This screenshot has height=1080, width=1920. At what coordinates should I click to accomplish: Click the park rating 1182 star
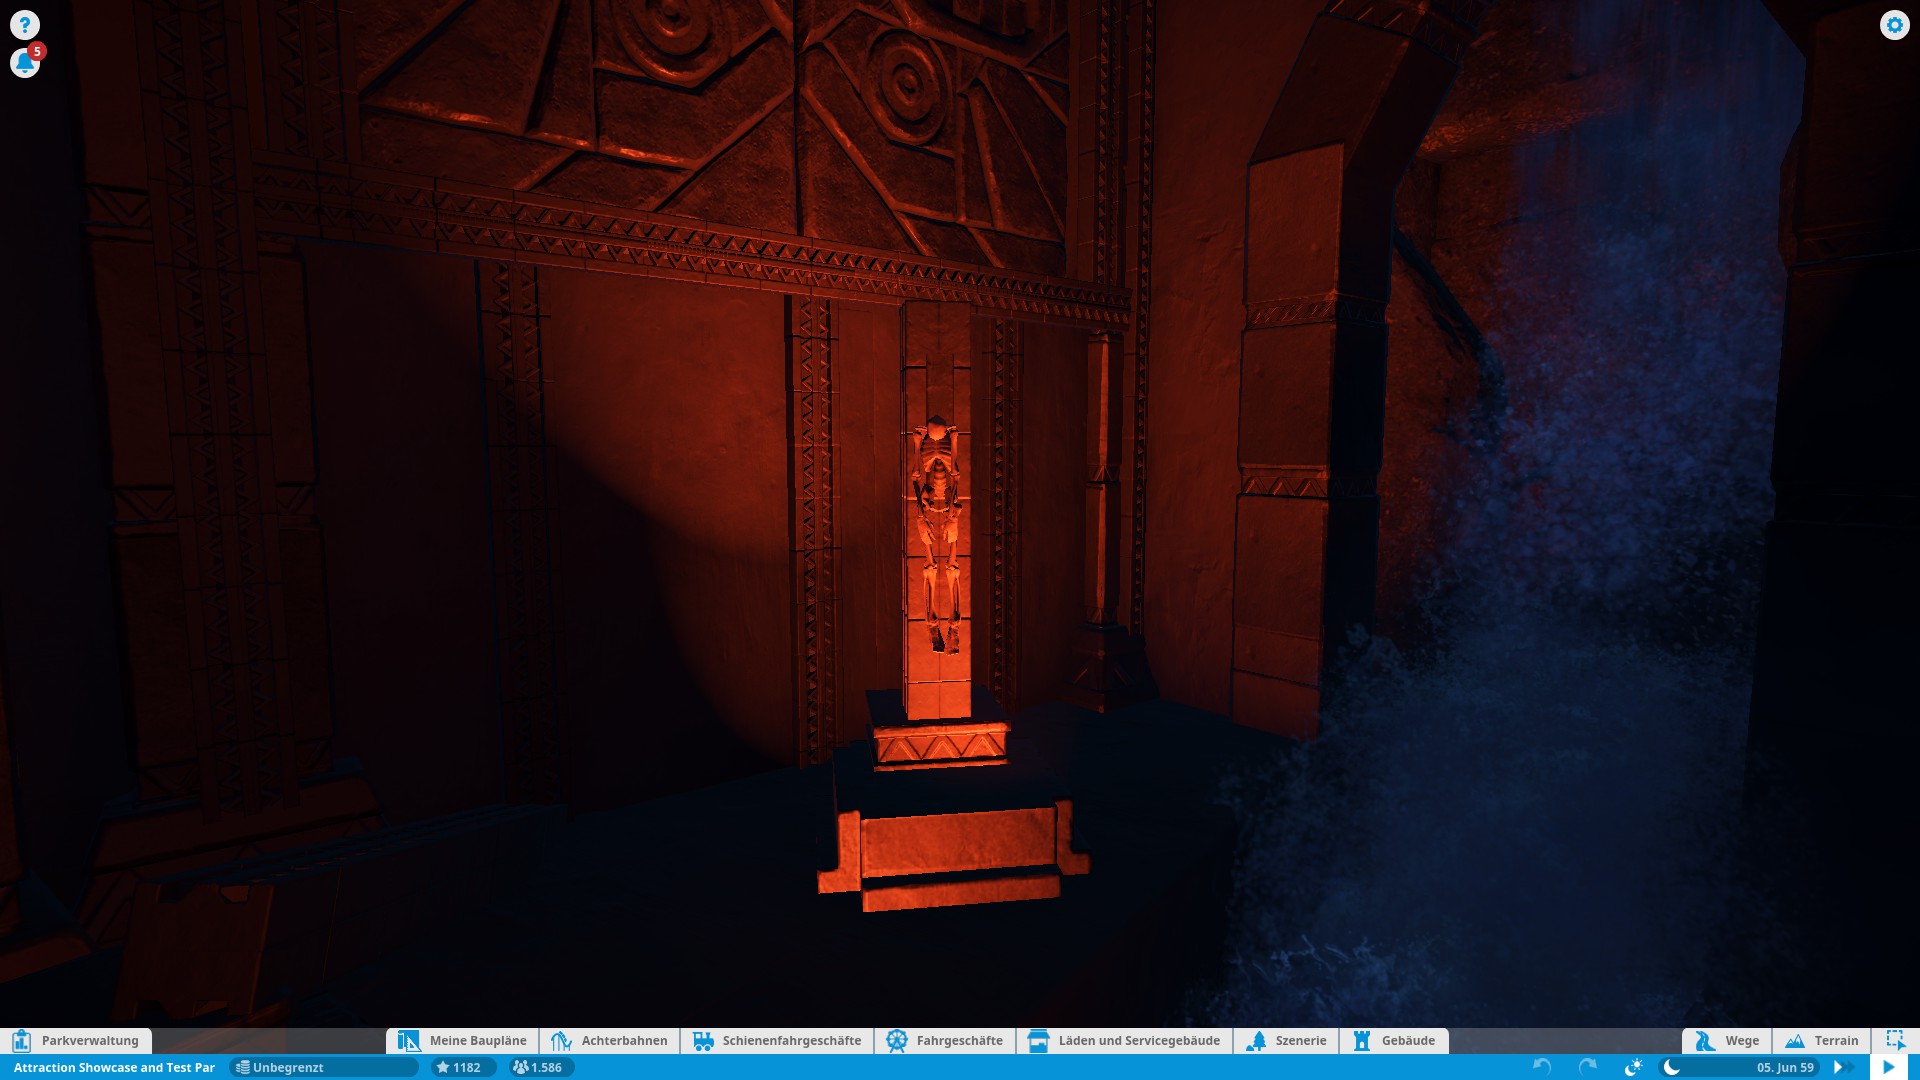pyautogui.click(x=462, y=1067)
